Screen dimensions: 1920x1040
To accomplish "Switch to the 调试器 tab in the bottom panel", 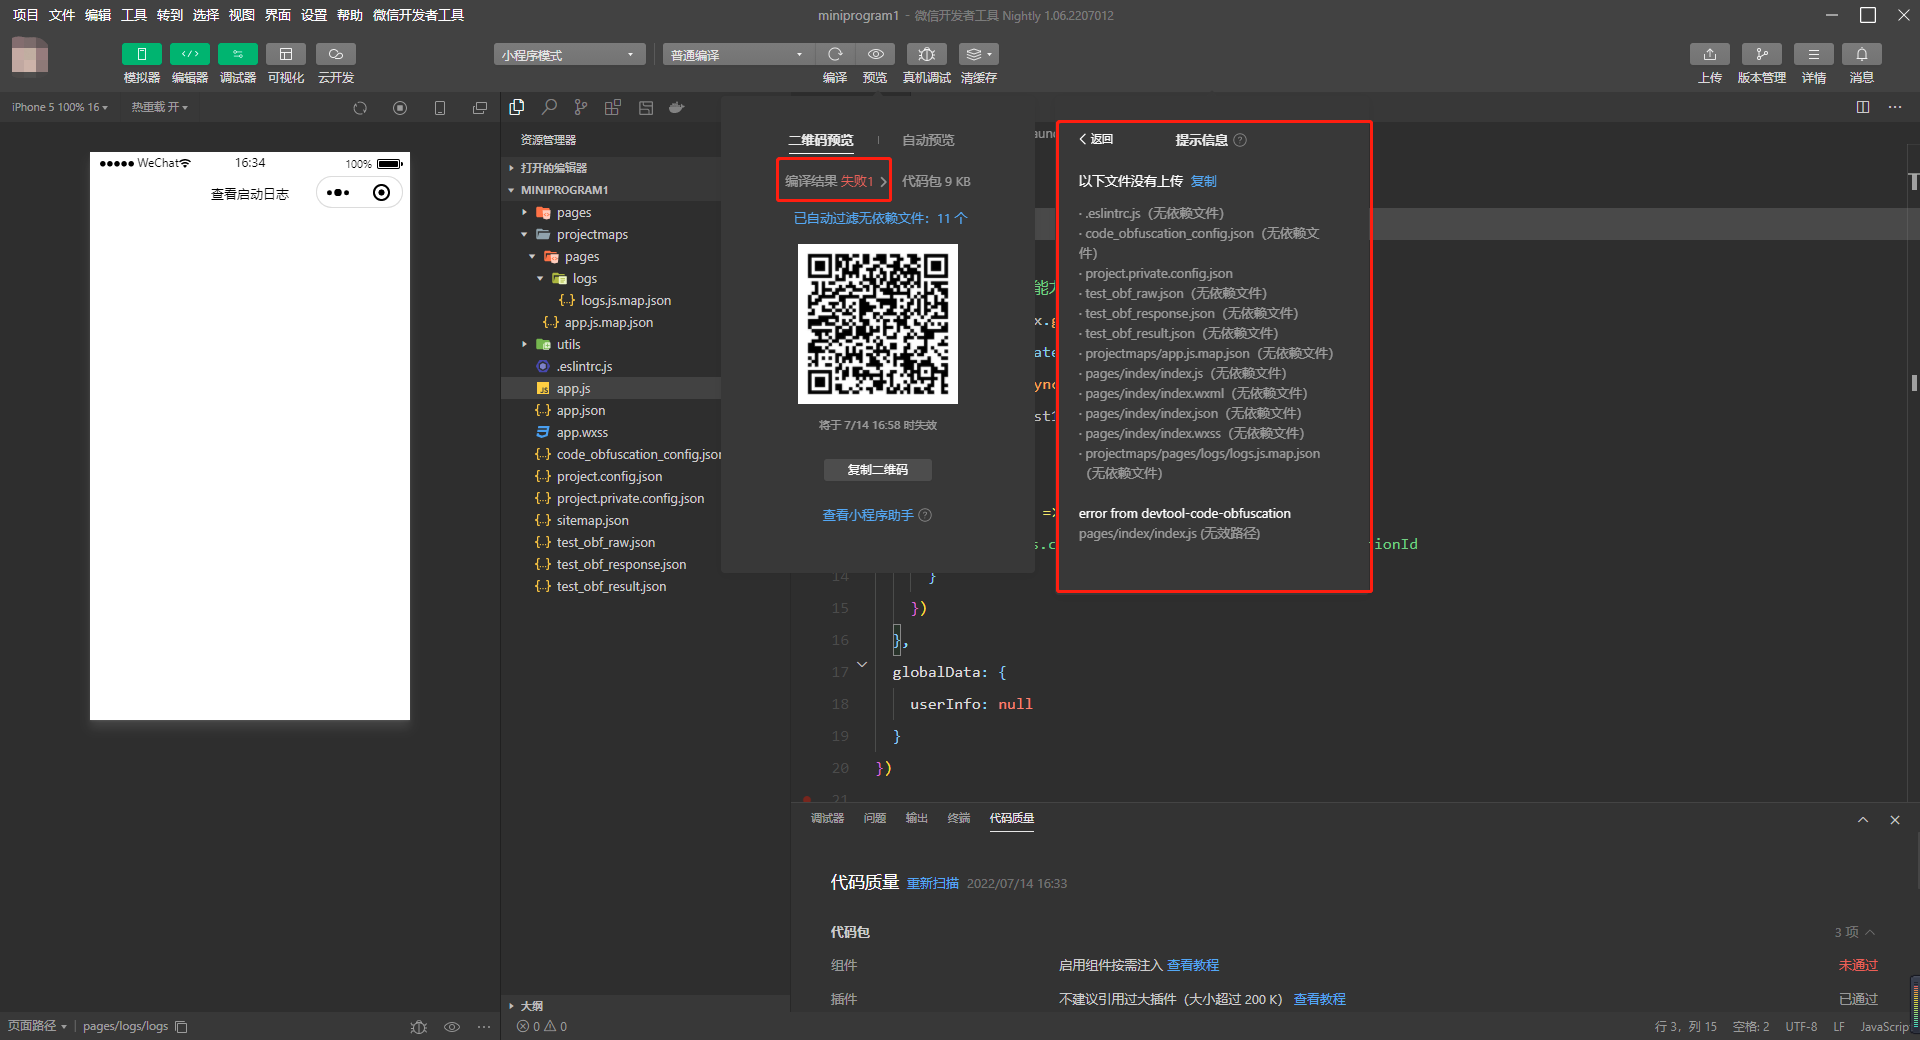I will click(x=827, y=818).
